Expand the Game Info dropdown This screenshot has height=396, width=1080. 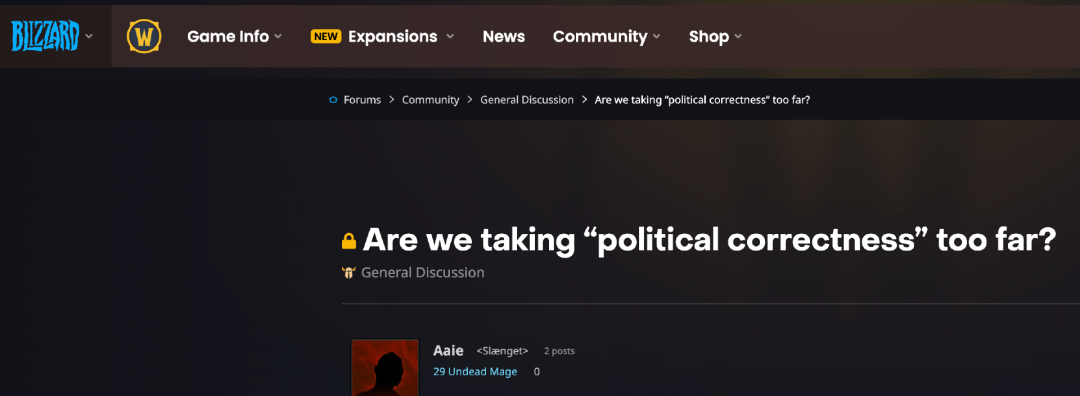[x=235, y=37]
